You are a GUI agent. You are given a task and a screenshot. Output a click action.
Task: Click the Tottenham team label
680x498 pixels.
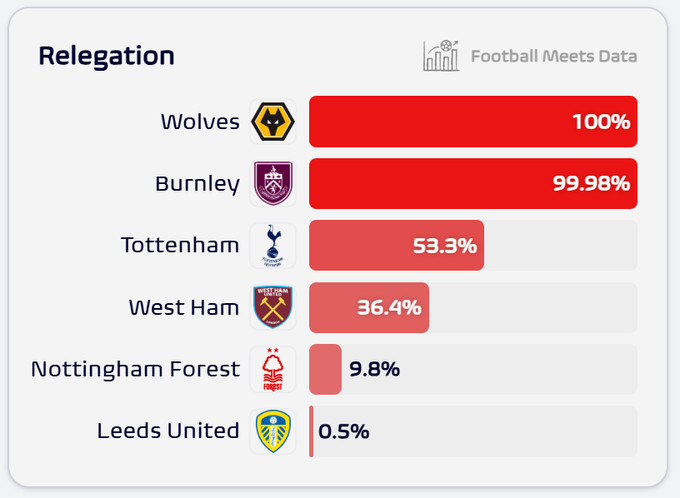pos(180,246)
